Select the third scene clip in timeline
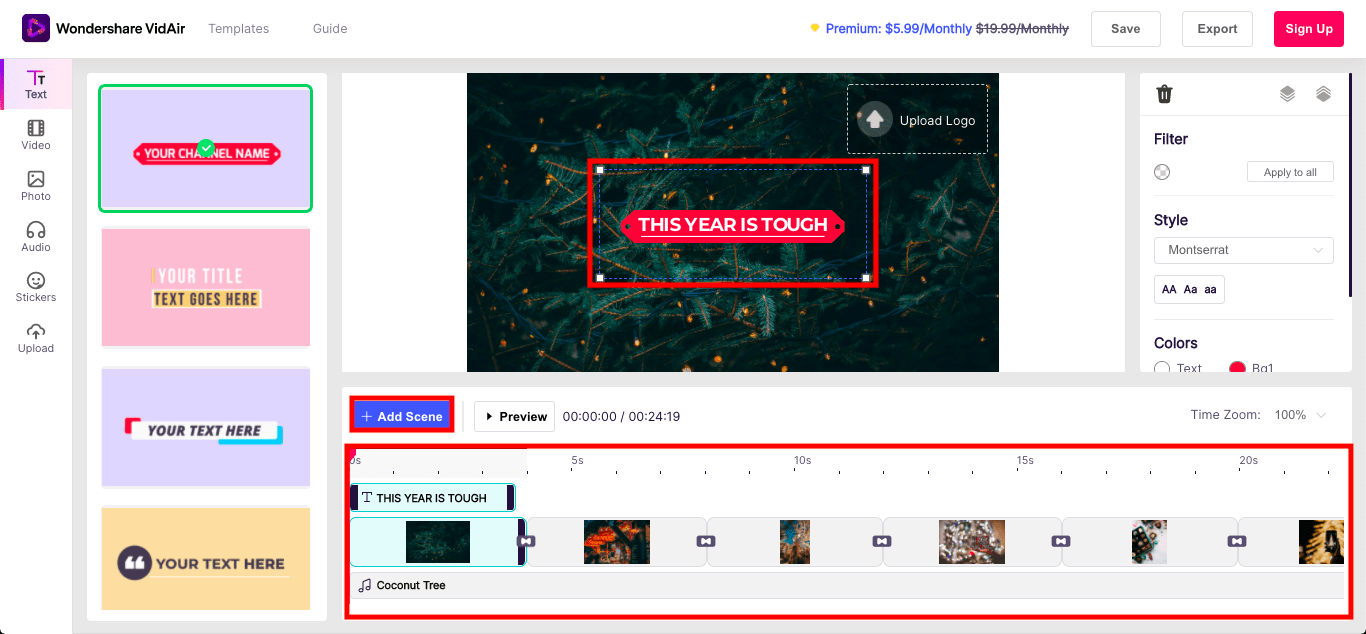 tap(795, 542)
